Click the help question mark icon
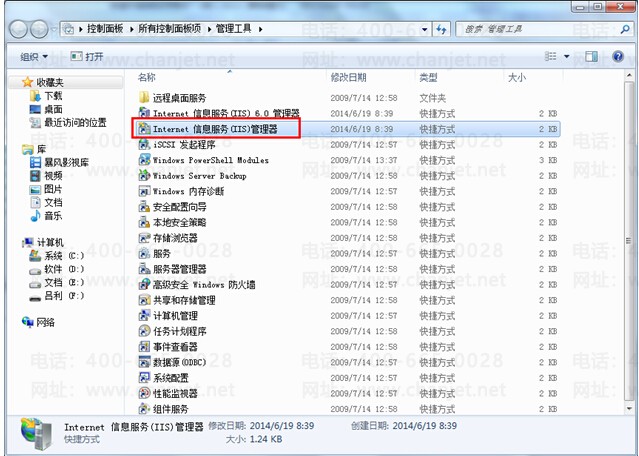The width and height of the screenshot is (639, 456). pyautogui.click(x=618, y=56)
